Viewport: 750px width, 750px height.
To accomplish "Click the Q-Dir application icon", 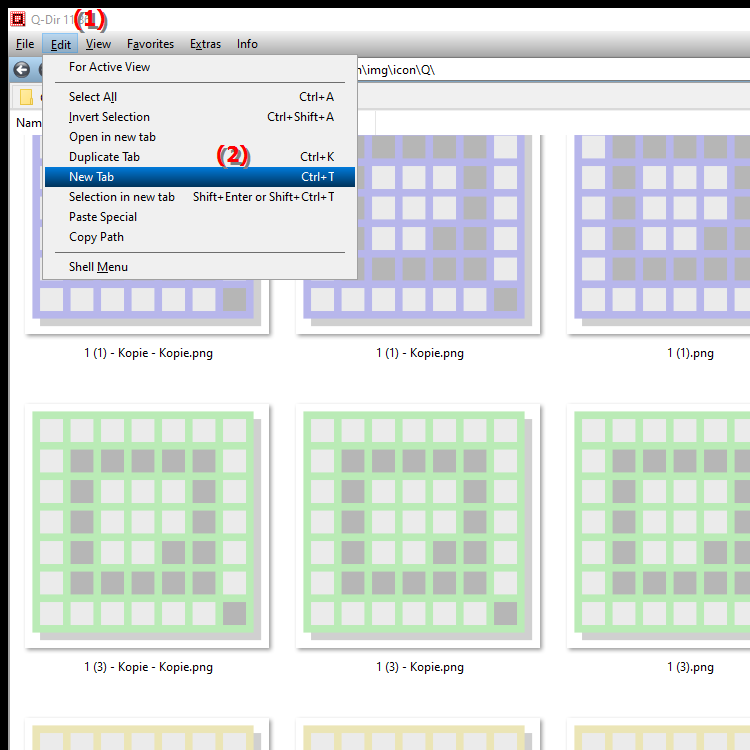I will click(18, 19).
